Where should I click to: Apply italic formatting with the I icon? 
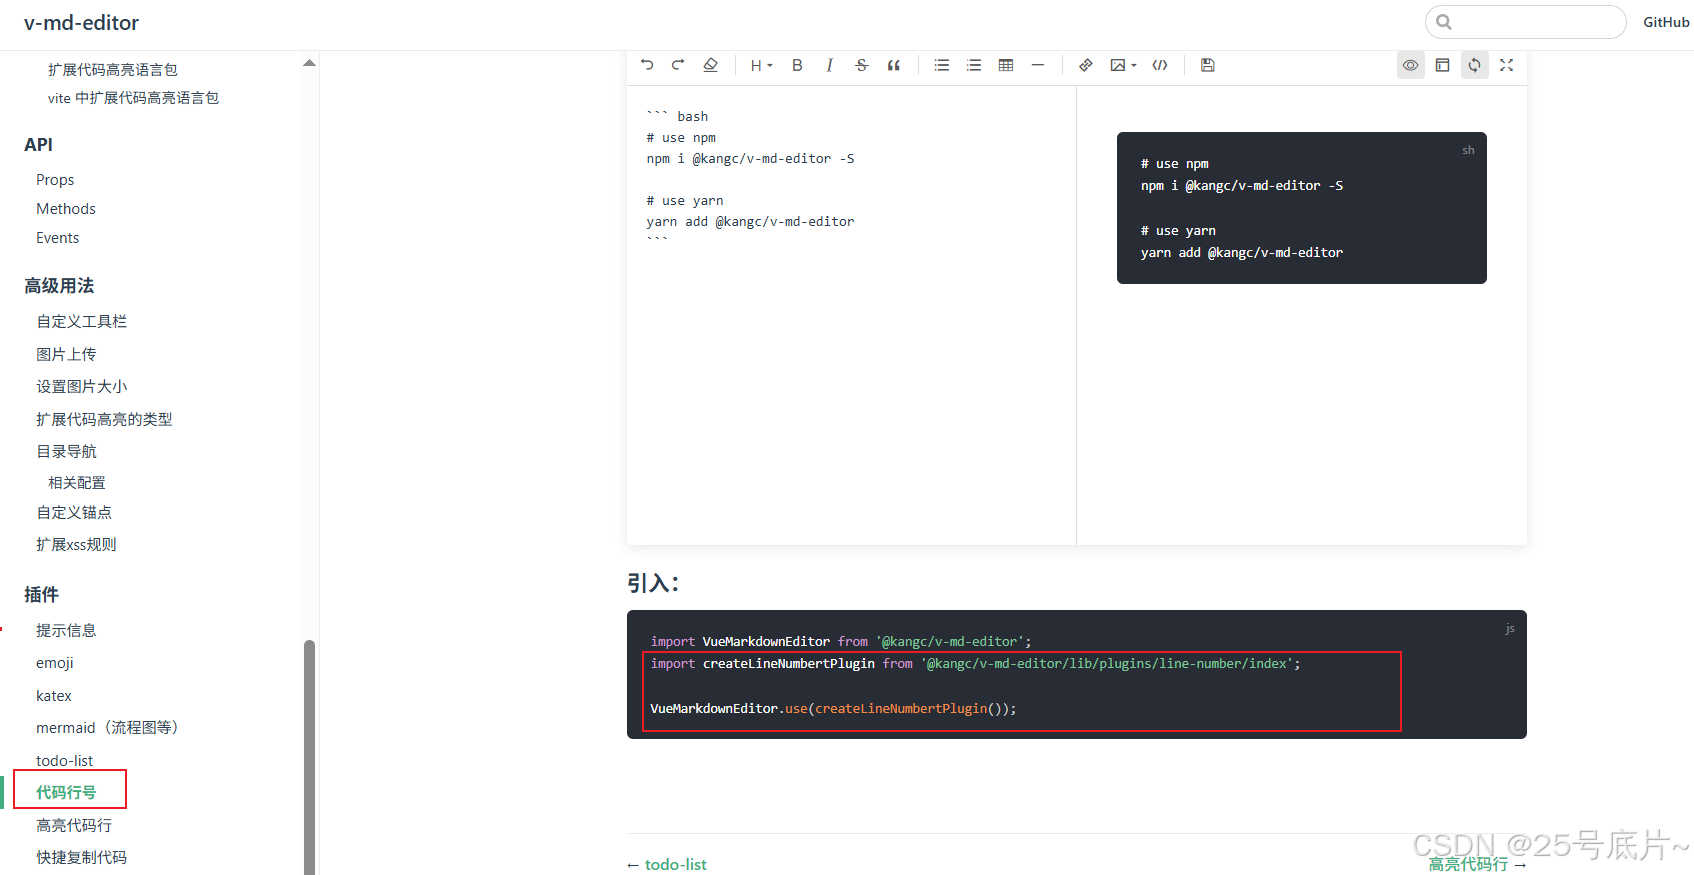pyautogui.click(x=829, y=65)
